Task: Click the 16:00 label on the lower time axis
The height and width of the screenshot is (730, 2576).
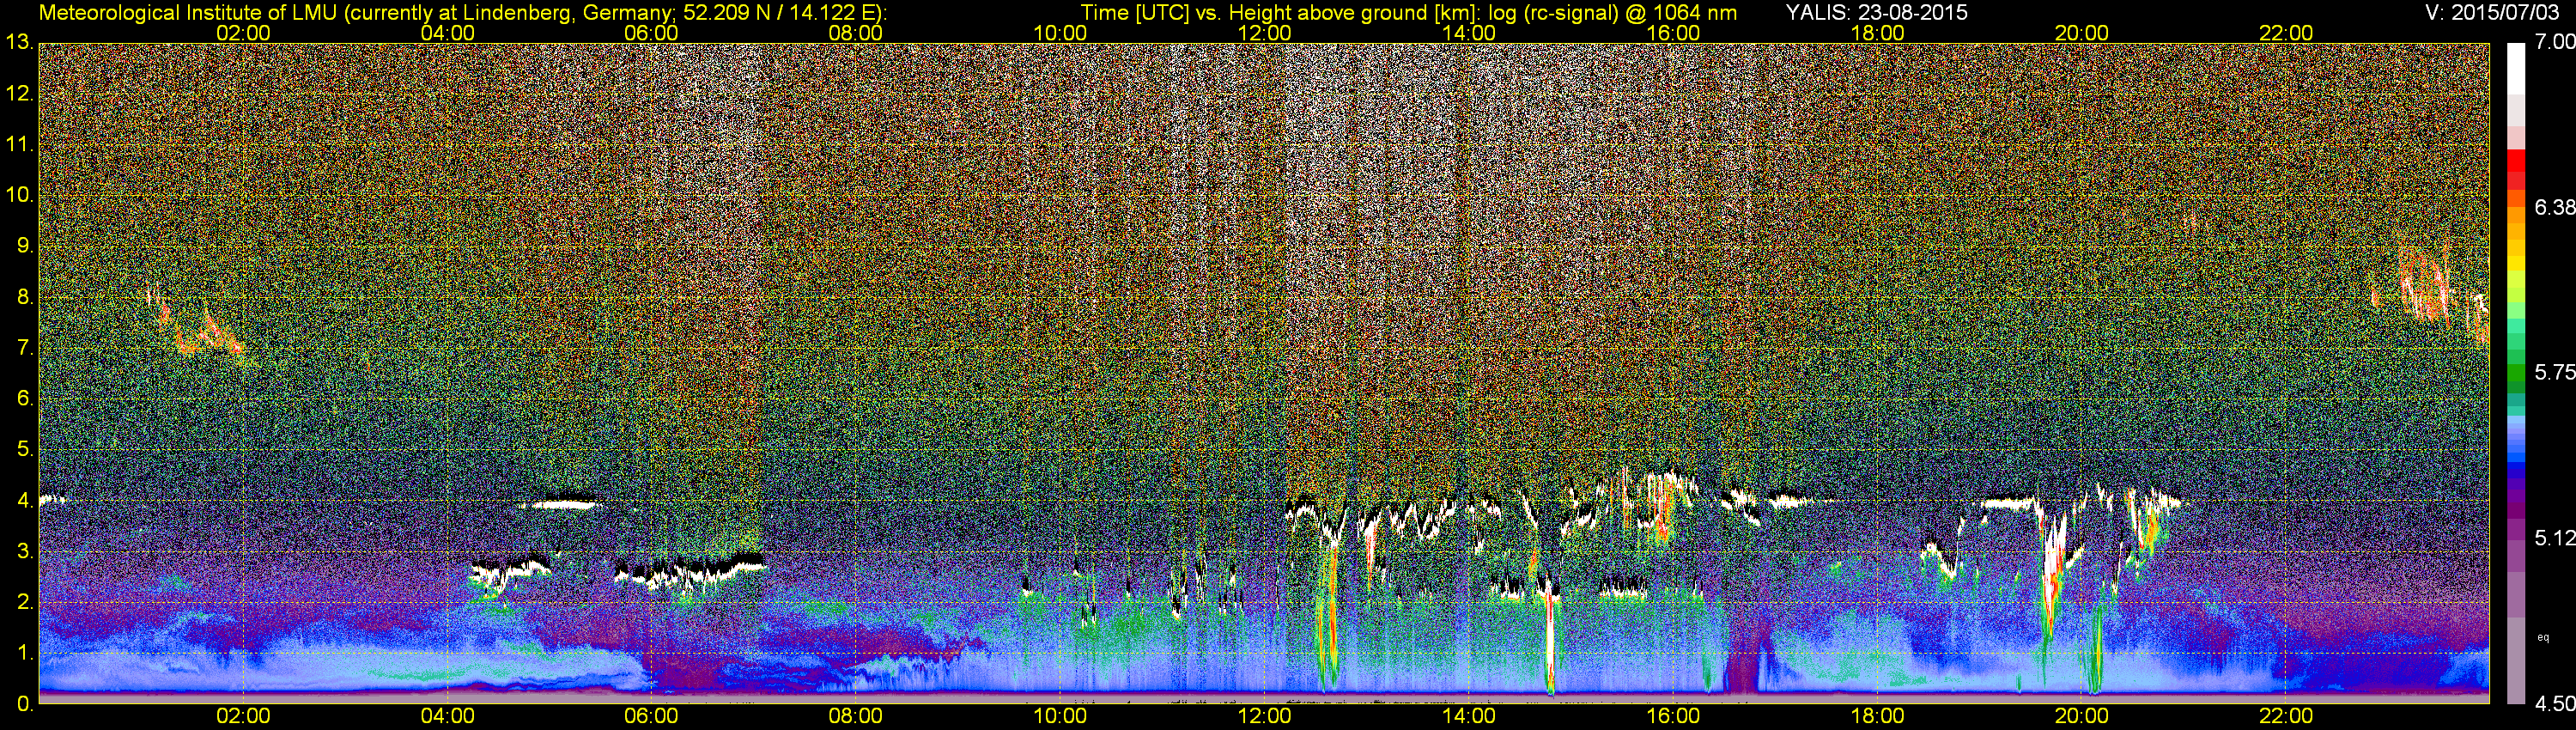Action: coord(1673,717)
